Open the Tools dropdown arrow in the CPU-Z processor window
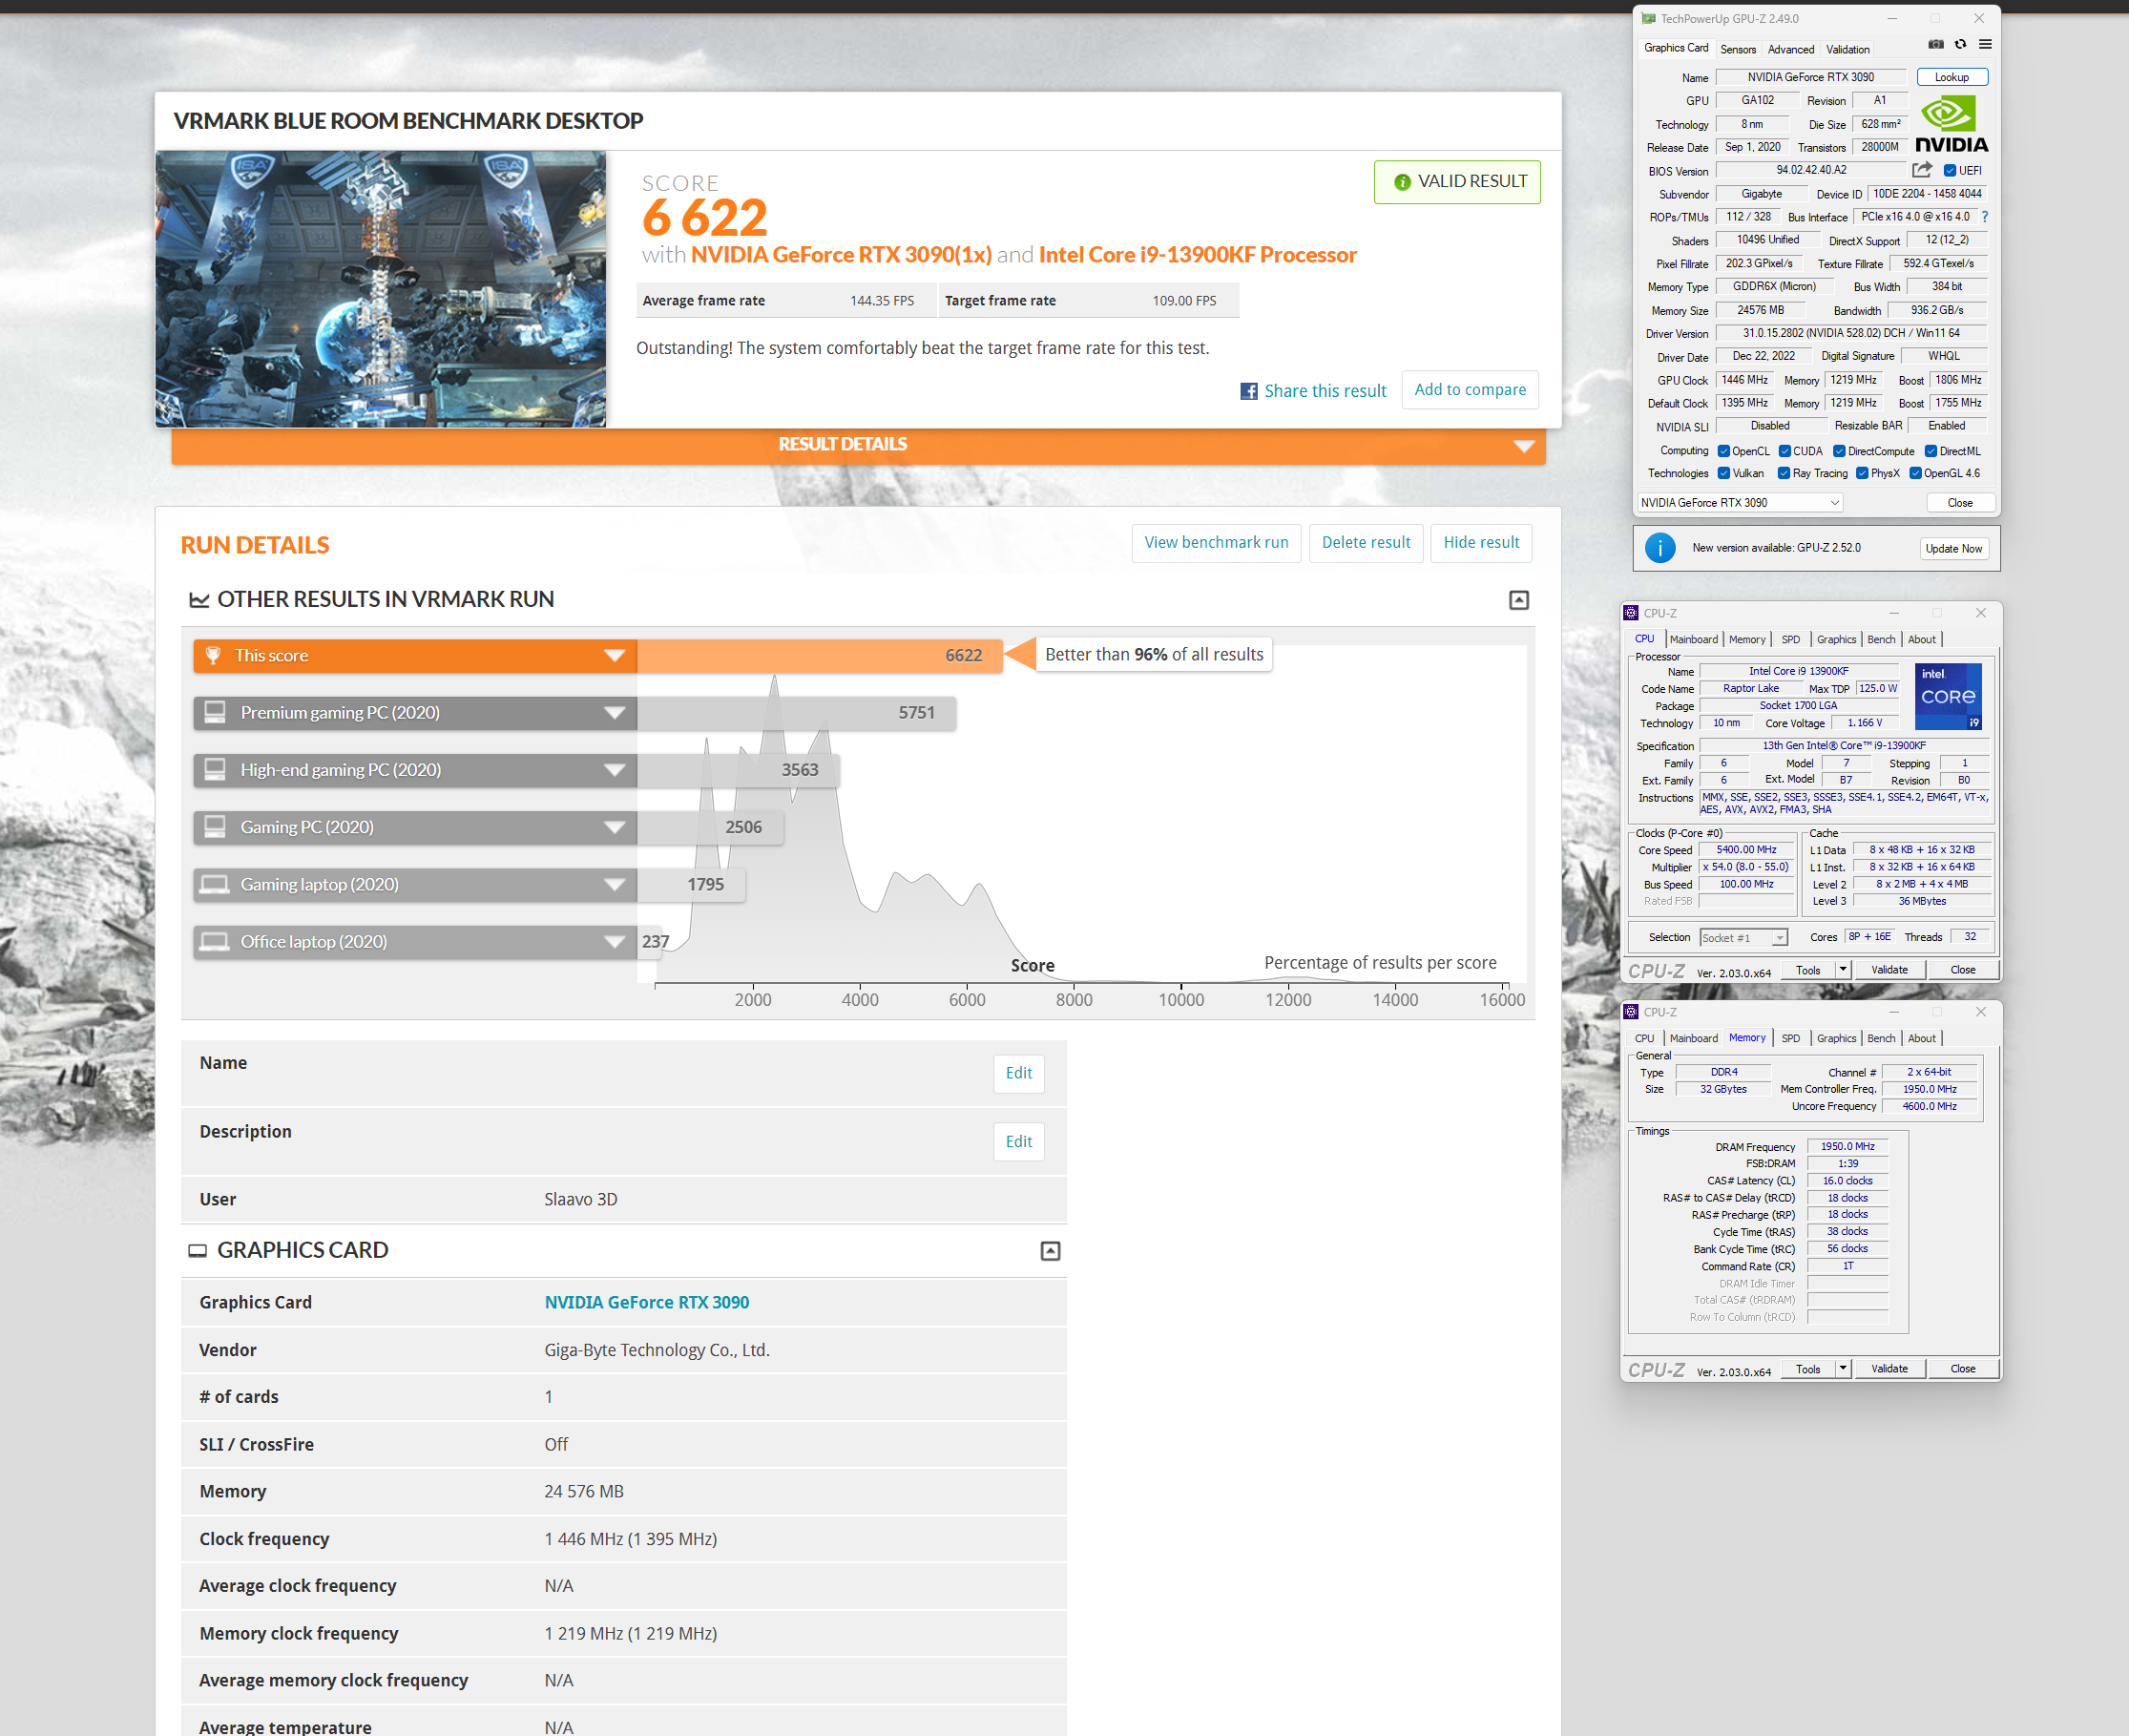 (1843, 970)
